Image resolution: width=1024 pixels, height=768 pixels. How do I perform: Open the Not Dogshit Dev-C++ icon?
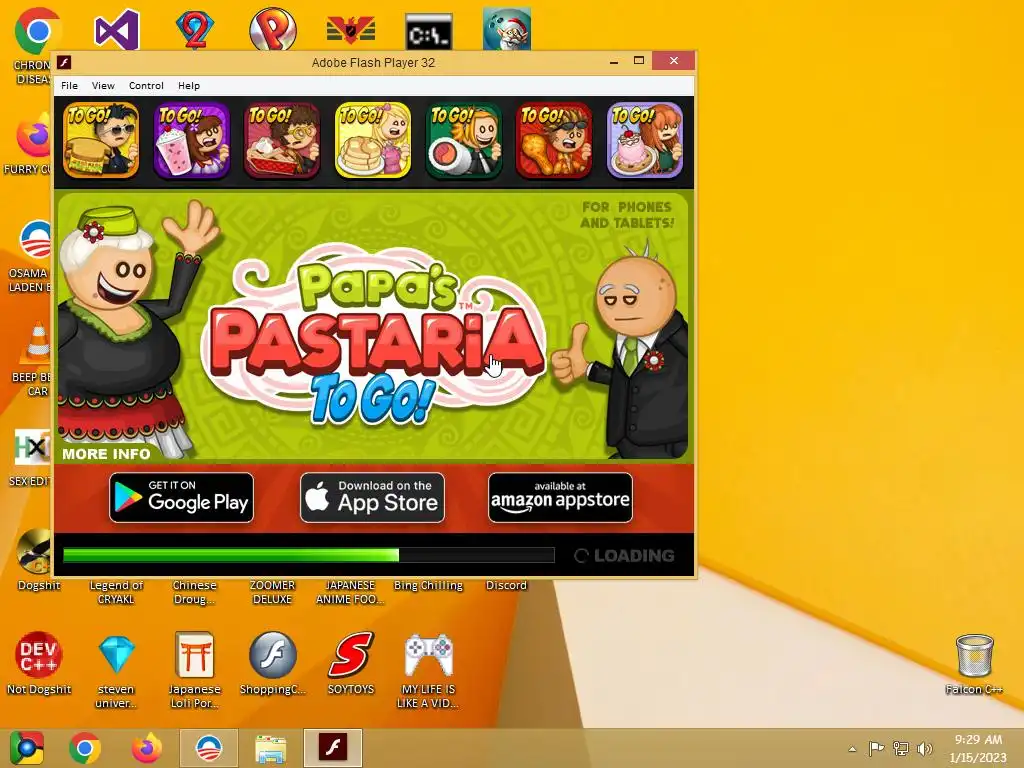coord(39,662)
